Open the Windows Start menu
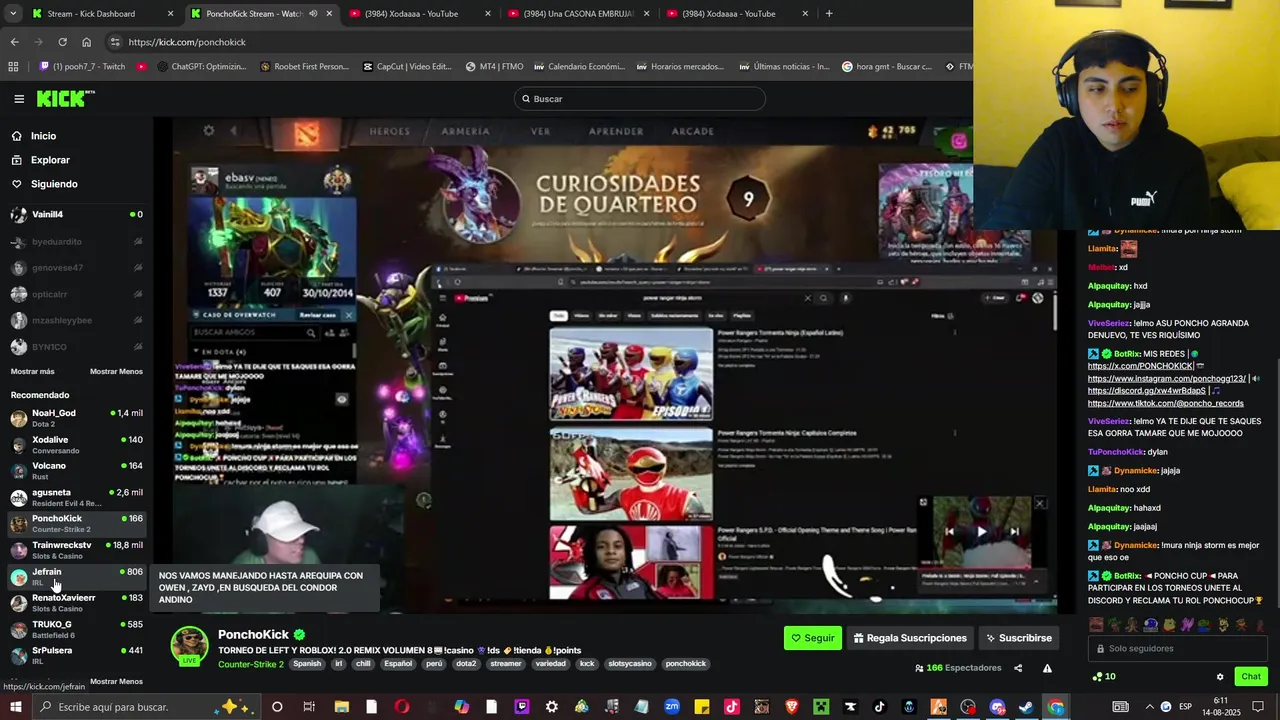Viewport: 1280px width, 720px height. pyautogui.click(x=15, y=707)
